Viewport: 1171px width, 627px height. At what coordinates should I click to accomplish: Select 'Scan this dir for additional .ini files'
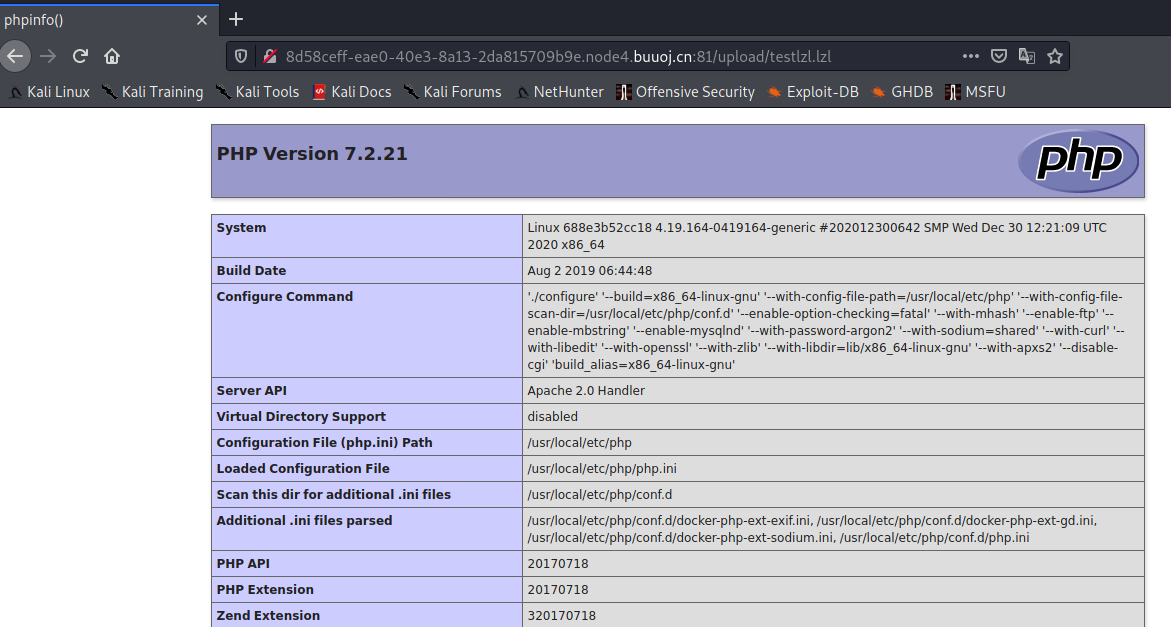click(x=334, y=495)
